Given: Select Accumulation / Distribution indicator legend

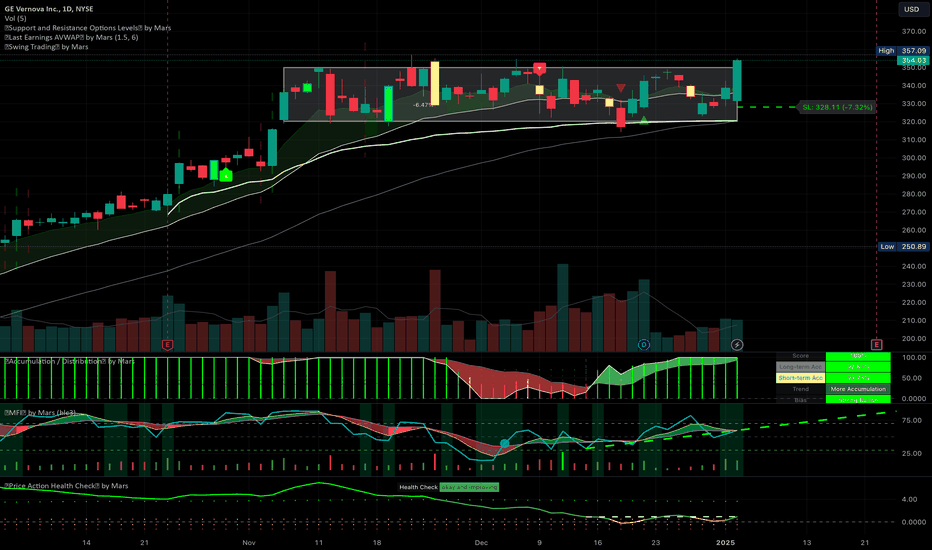Looking at the screenshot, I should tap(70, 362).
